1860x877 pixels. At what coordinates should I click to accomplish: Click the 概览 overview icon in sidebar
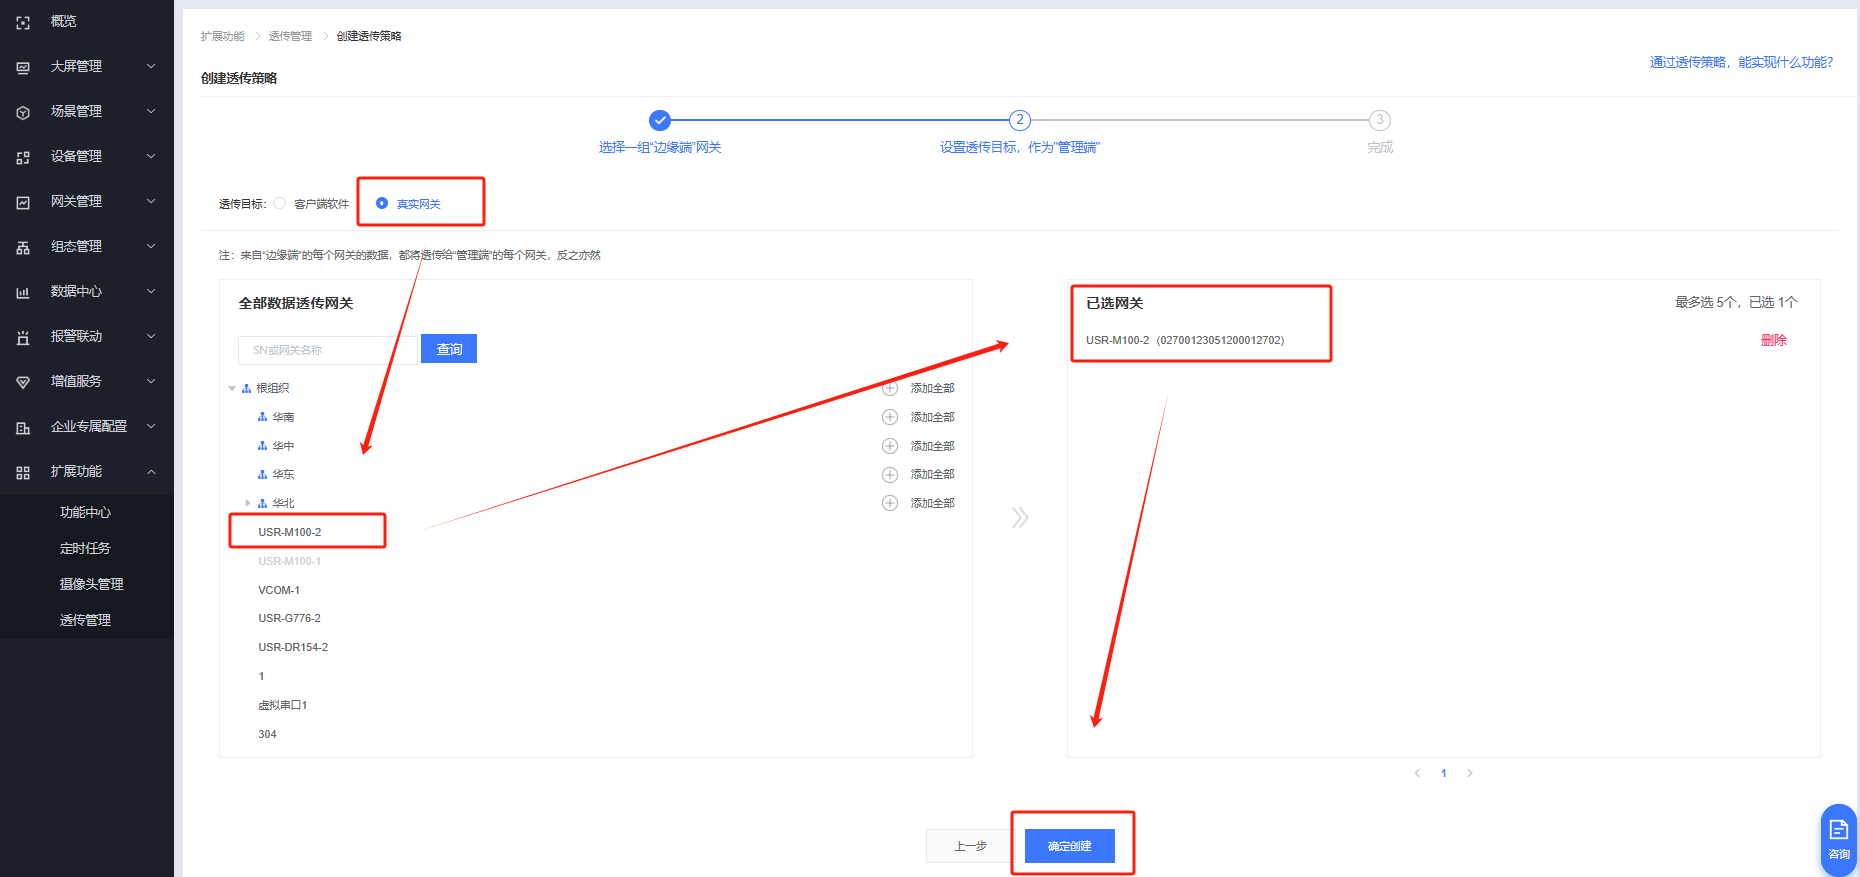[23, 22]
